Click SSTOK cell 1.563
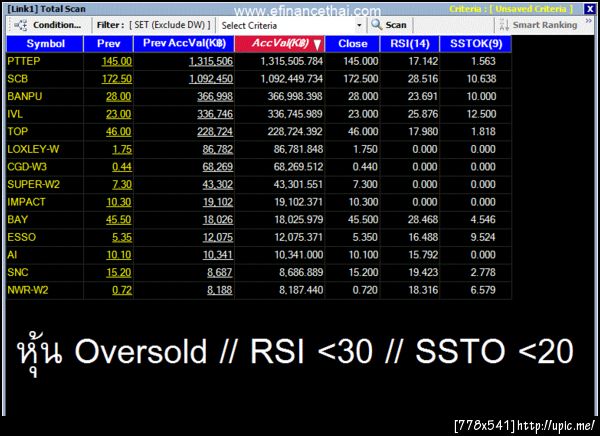The width and height of the screenshot is (600, 436). click(483, 61)
